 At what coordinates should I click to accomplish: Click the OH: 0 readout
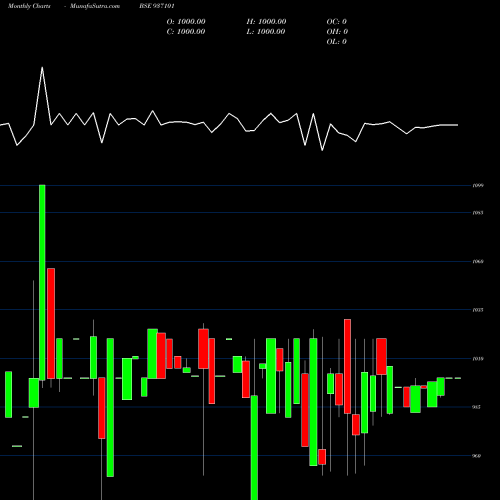point(337,32)
